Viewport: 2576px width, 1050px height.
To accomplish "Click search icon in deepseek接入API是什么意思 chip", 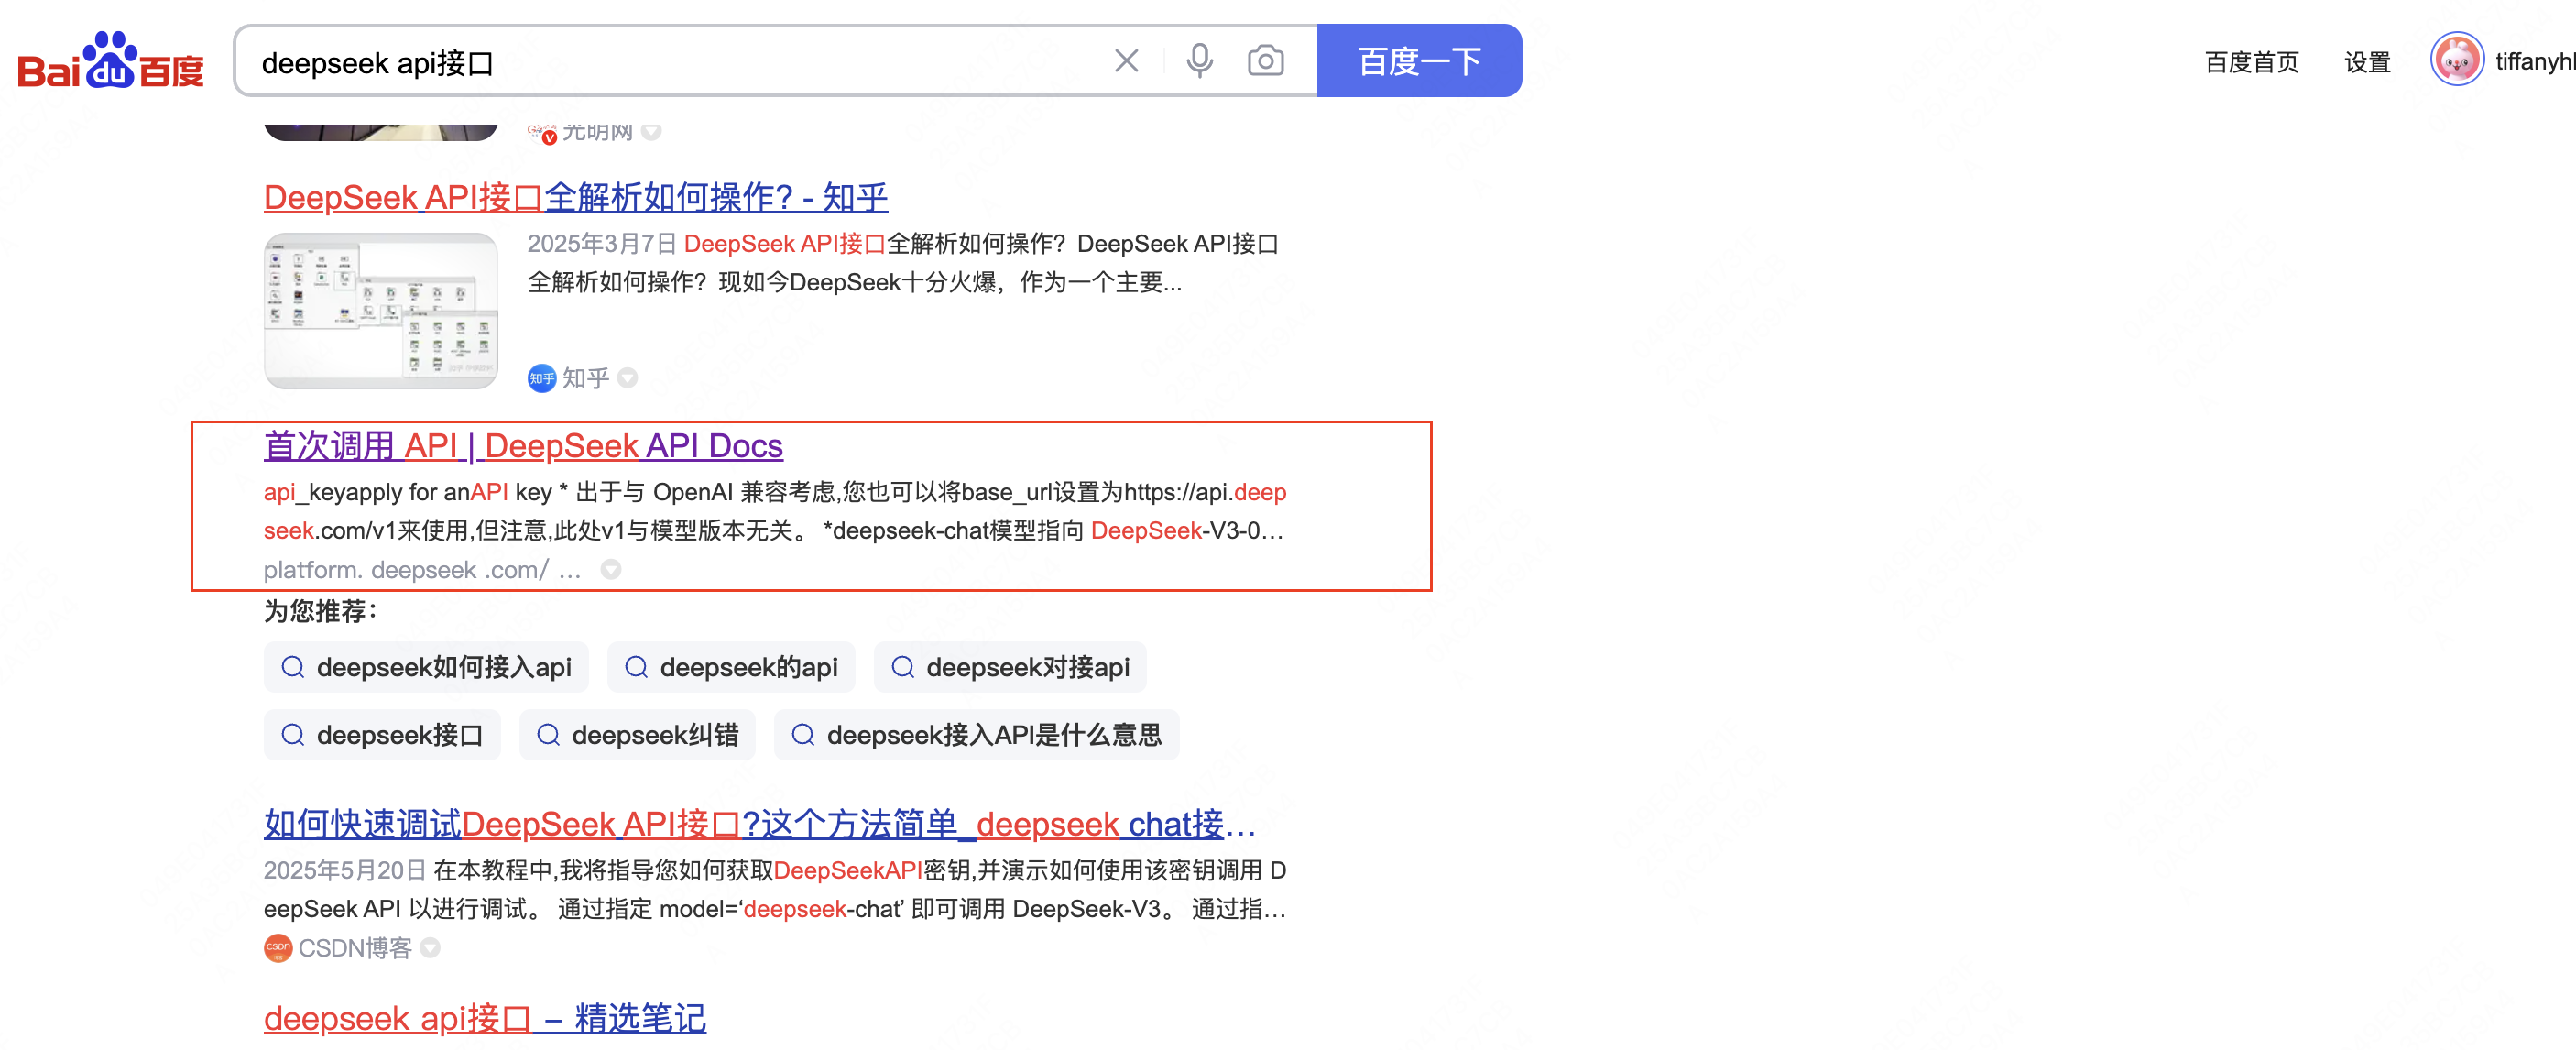I will click(x=802, y=735).
